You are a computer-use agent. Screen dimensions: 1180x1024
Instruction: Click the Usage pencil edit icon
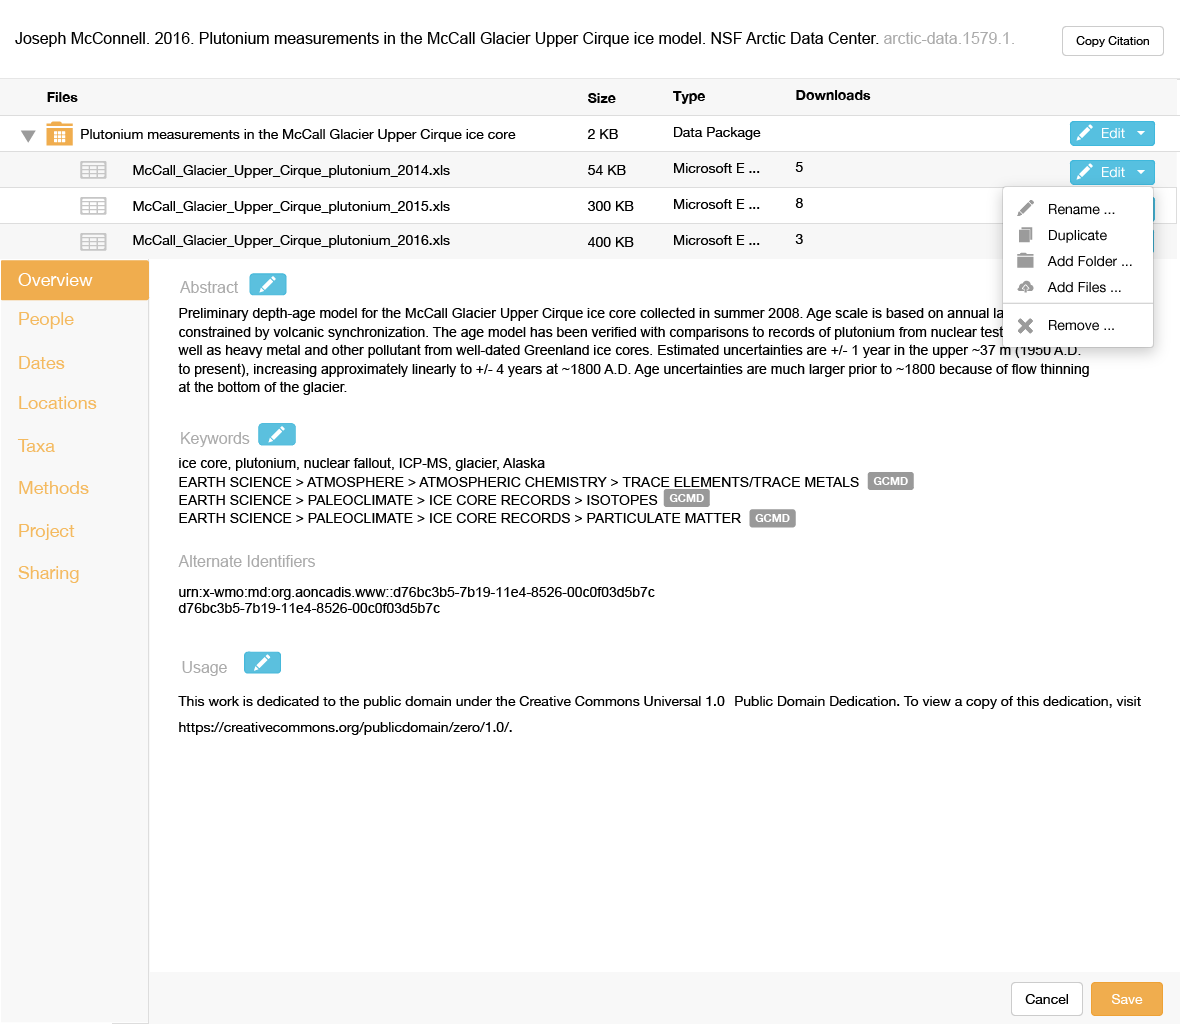coord(262,663)
